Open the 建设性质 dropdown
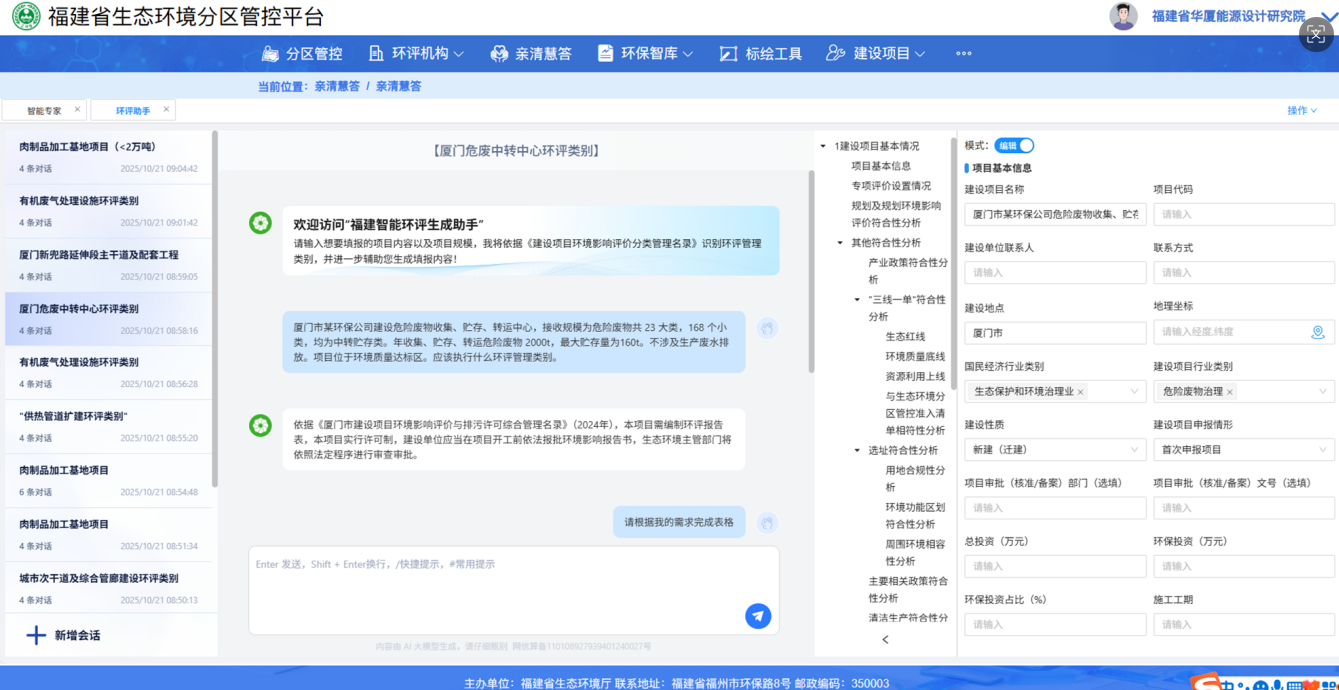The height and width of the screenshot is (690, 1339). point(1054,450)
